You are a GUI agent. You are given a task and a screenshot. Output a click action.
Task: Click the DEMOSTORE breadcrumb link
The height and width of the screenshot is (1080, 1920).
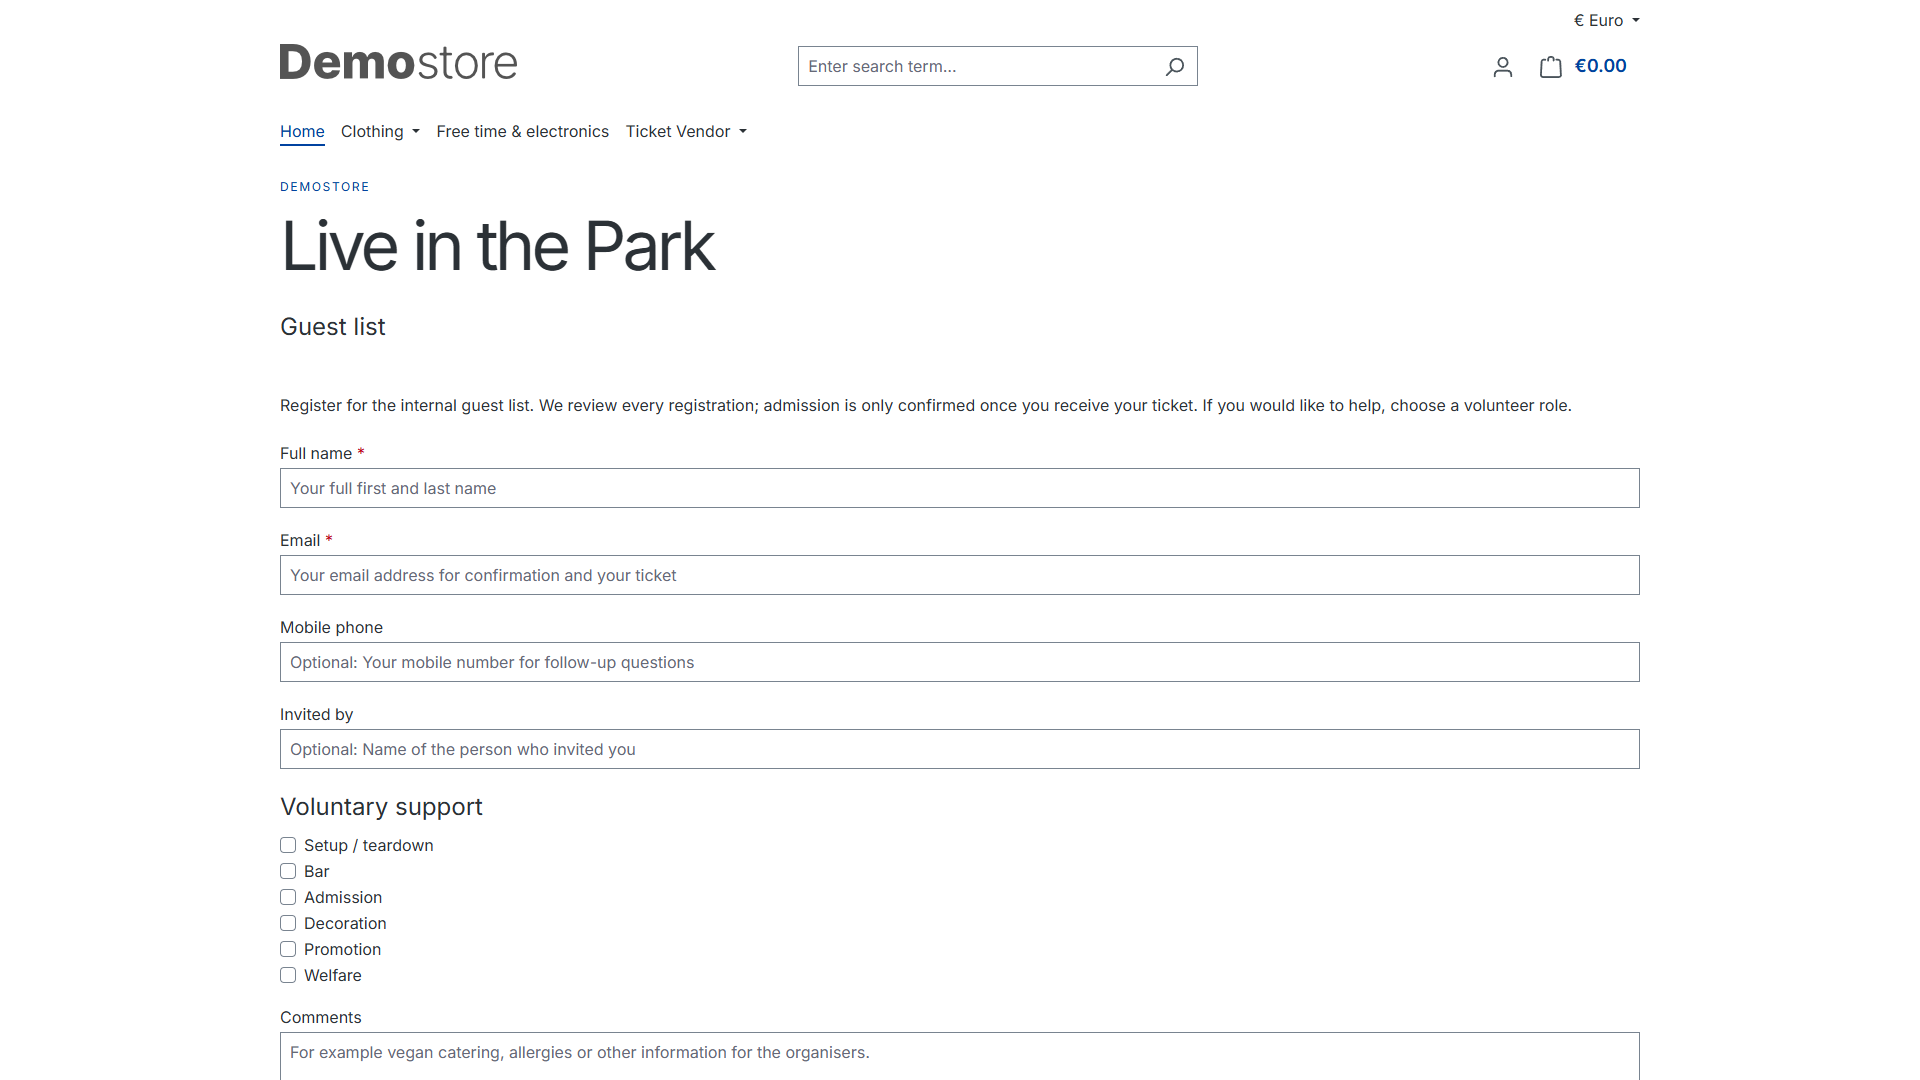(325, 187)
